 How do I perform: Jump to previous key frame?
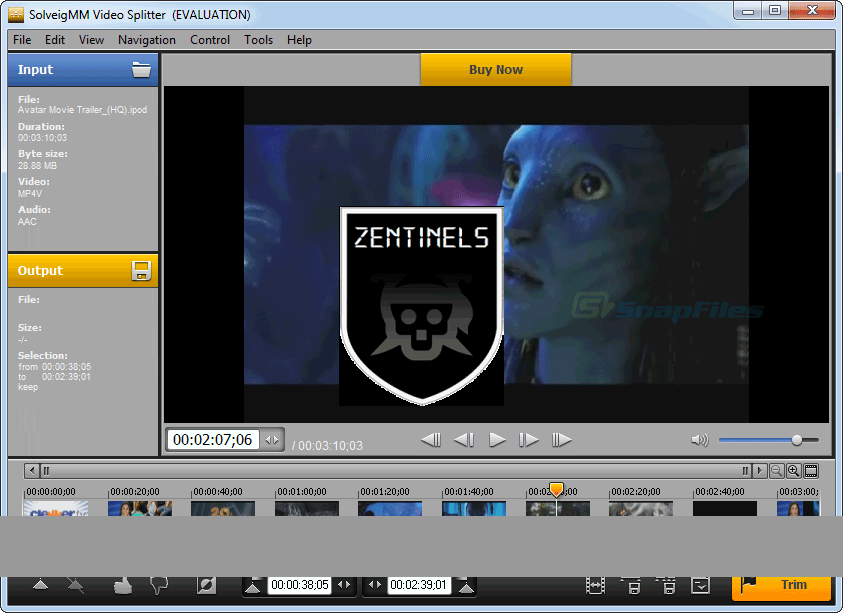pos(431,440)
